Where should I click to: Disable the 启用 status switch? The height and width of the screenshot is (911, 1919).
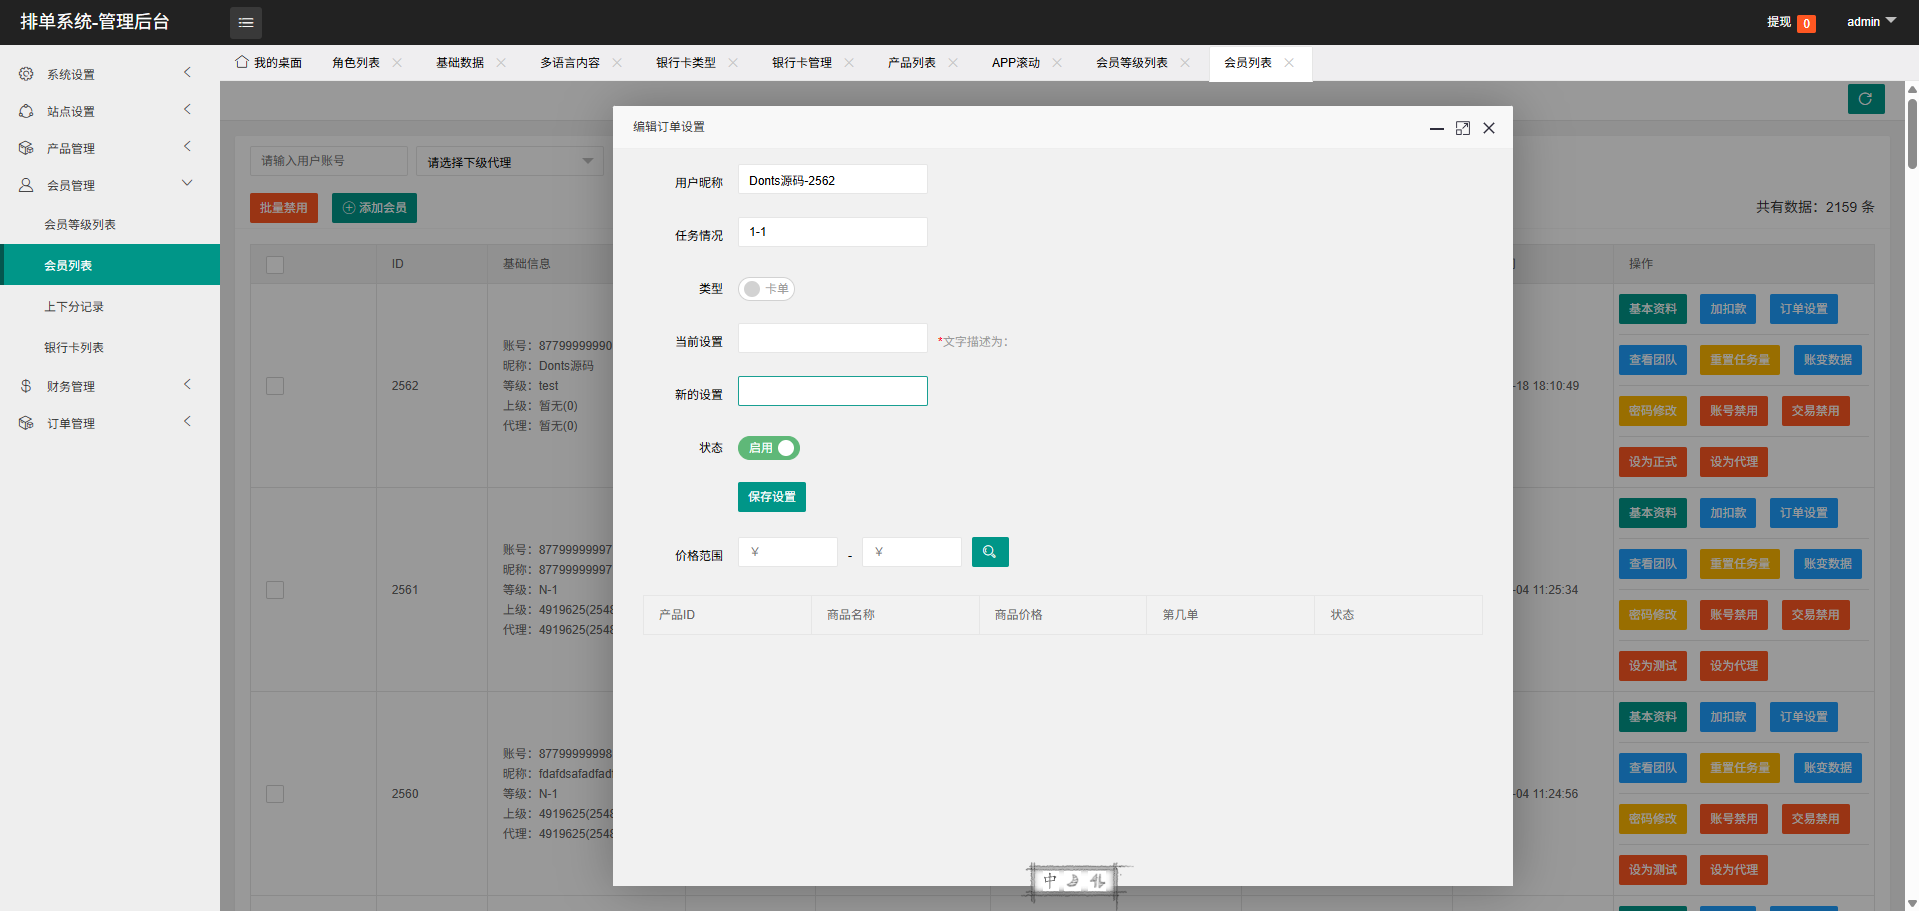point(769,448)
